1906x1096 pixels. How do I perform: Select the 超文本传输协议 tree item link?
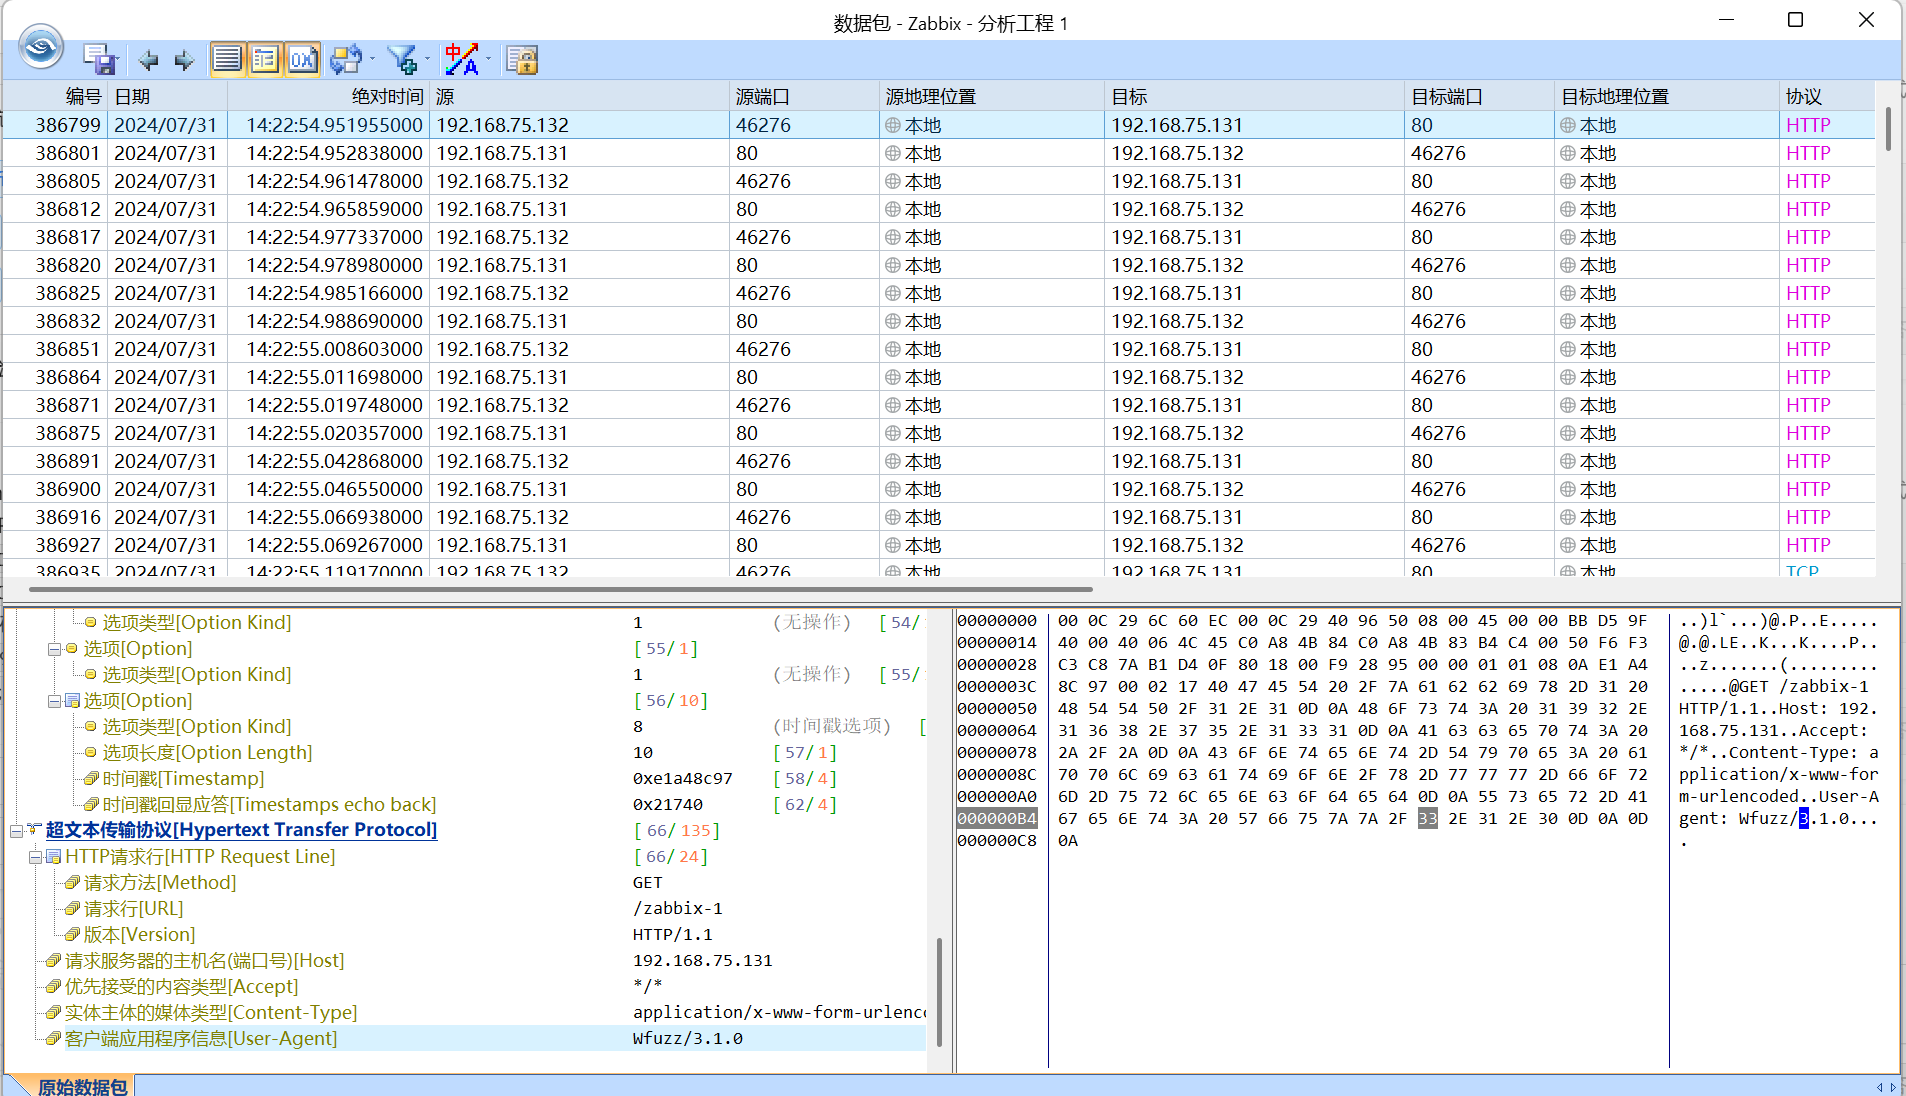click(241, 830)
